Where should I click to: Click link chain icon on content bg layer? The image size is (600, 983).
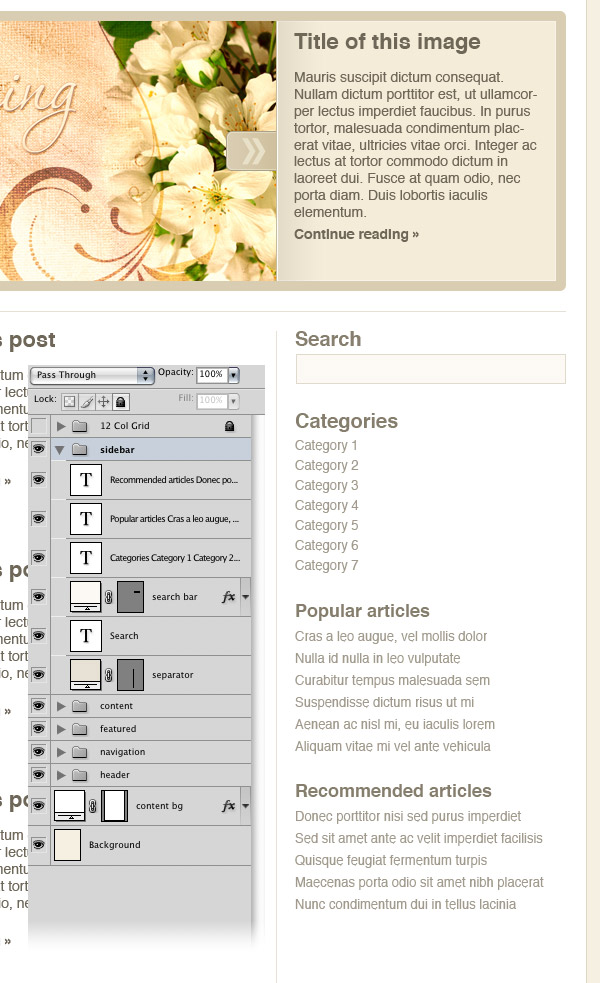[x=93, y=806]
